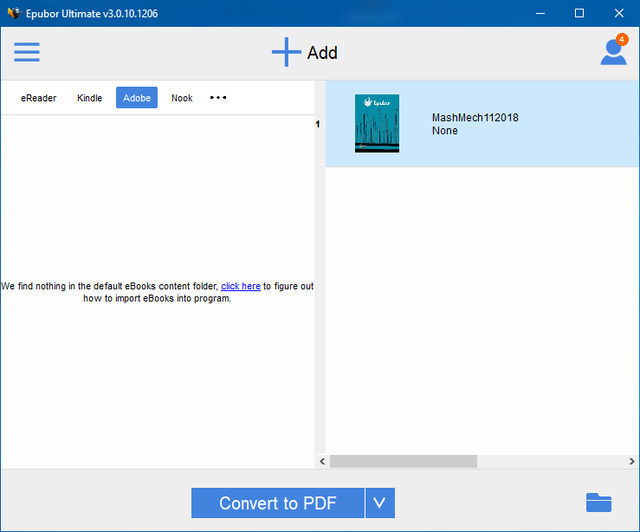
Task: Click the Epubor app logo in title bar
Action: click(12, 13)
